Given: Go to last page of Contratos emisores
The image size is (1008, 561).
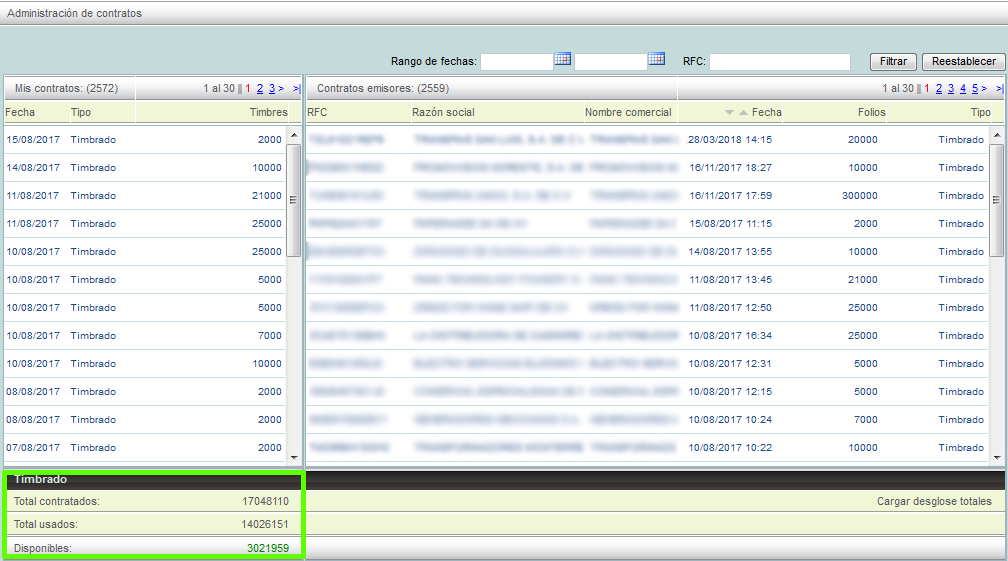Looking at the screenshot, I should tap(999, 89).
